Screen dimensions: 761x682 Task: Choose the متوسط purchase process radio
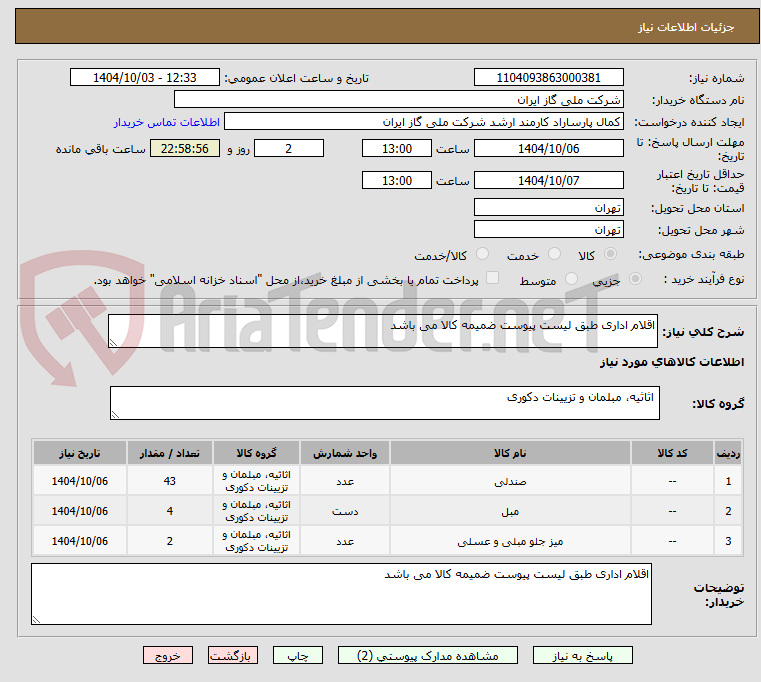(x=571, y=279)
